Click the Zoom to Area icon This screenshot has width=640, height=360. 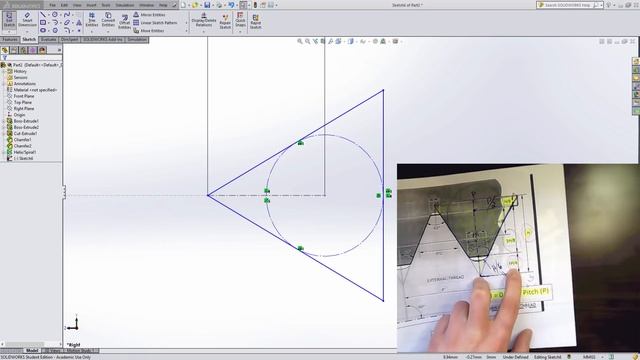click(307, 41)
